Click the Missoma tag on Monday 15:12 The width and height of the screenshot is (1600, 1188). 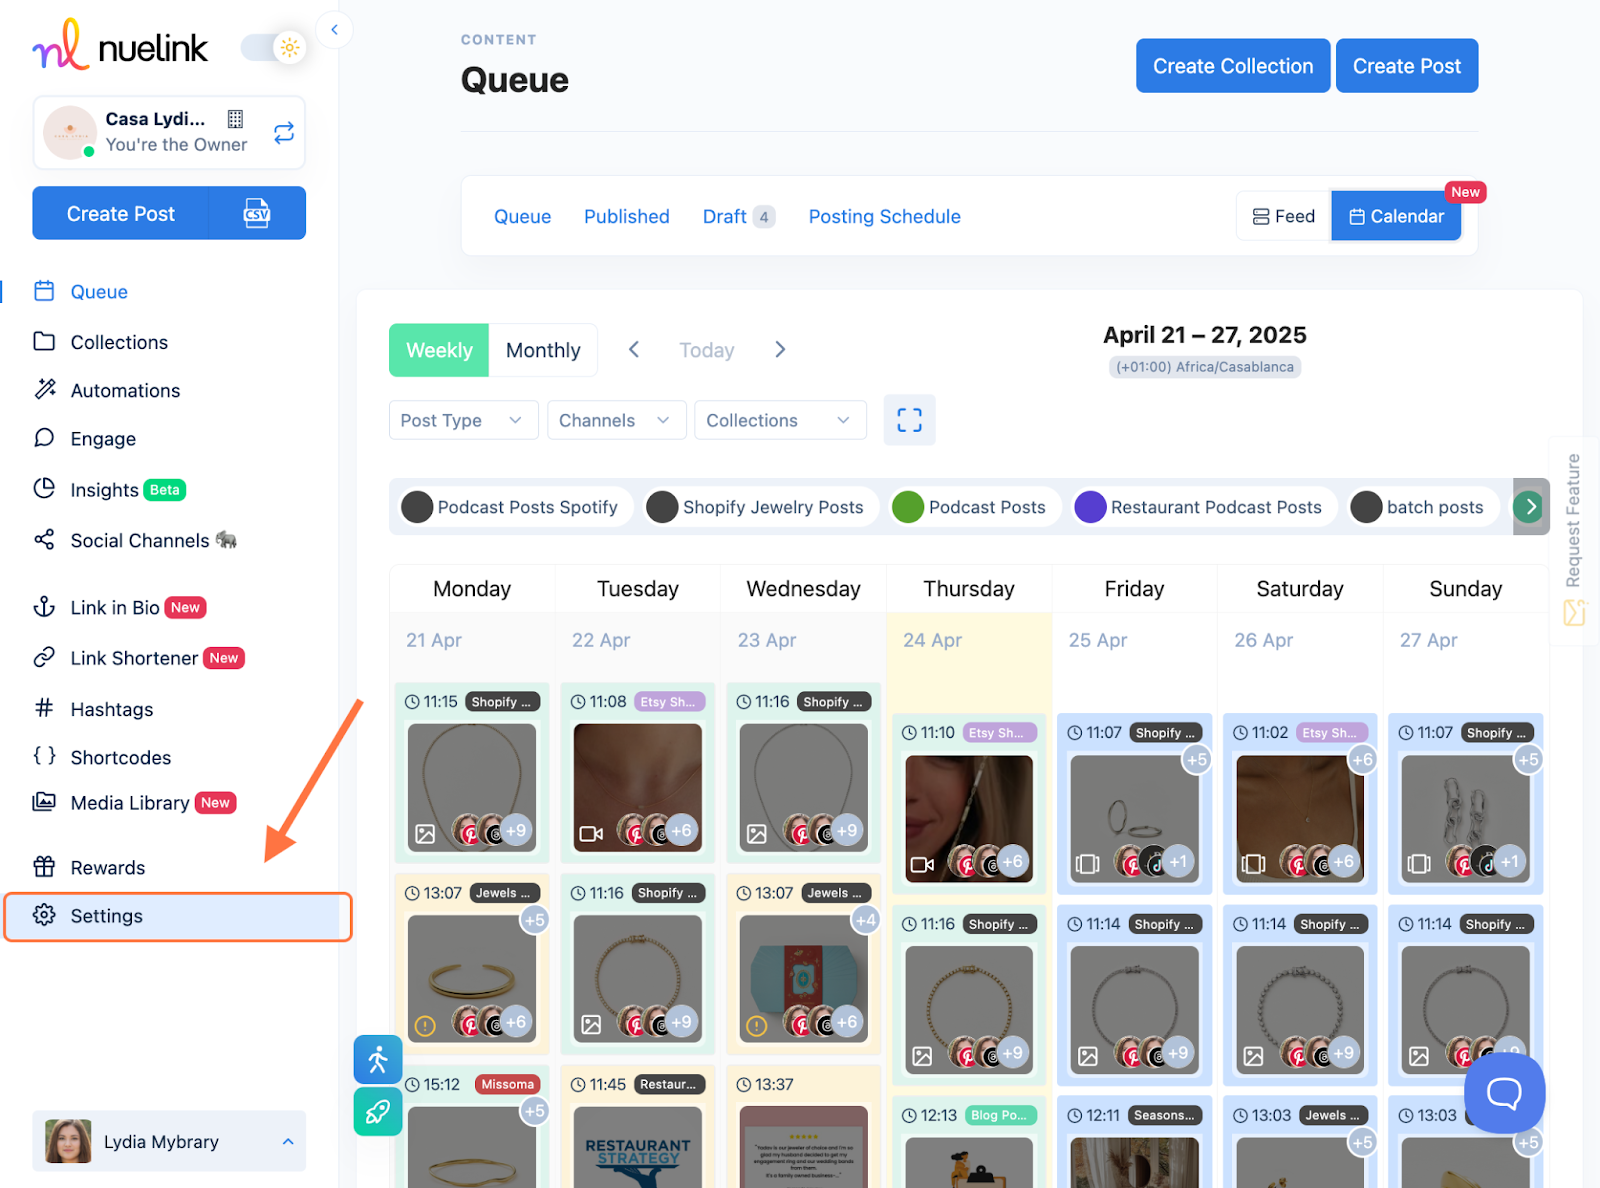tap(507, 1084)
